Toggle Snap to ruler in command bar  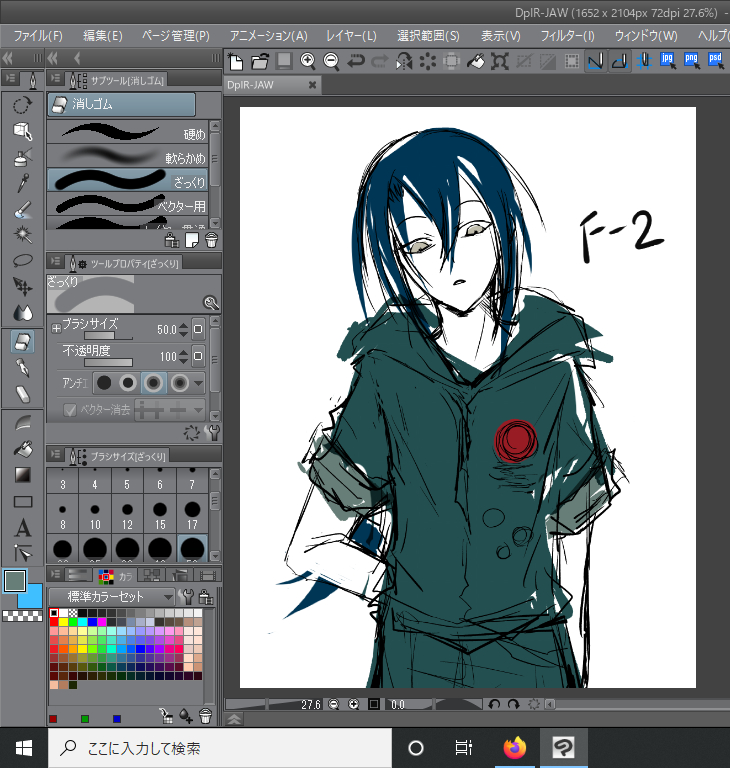pyautogui.click(x=595, y=61)
